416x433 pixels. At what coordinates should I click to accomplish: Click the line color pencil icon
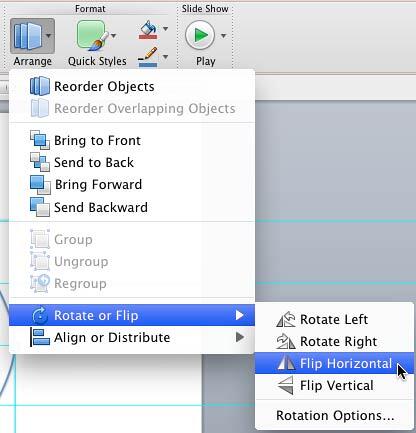click(x=148, y=57)
